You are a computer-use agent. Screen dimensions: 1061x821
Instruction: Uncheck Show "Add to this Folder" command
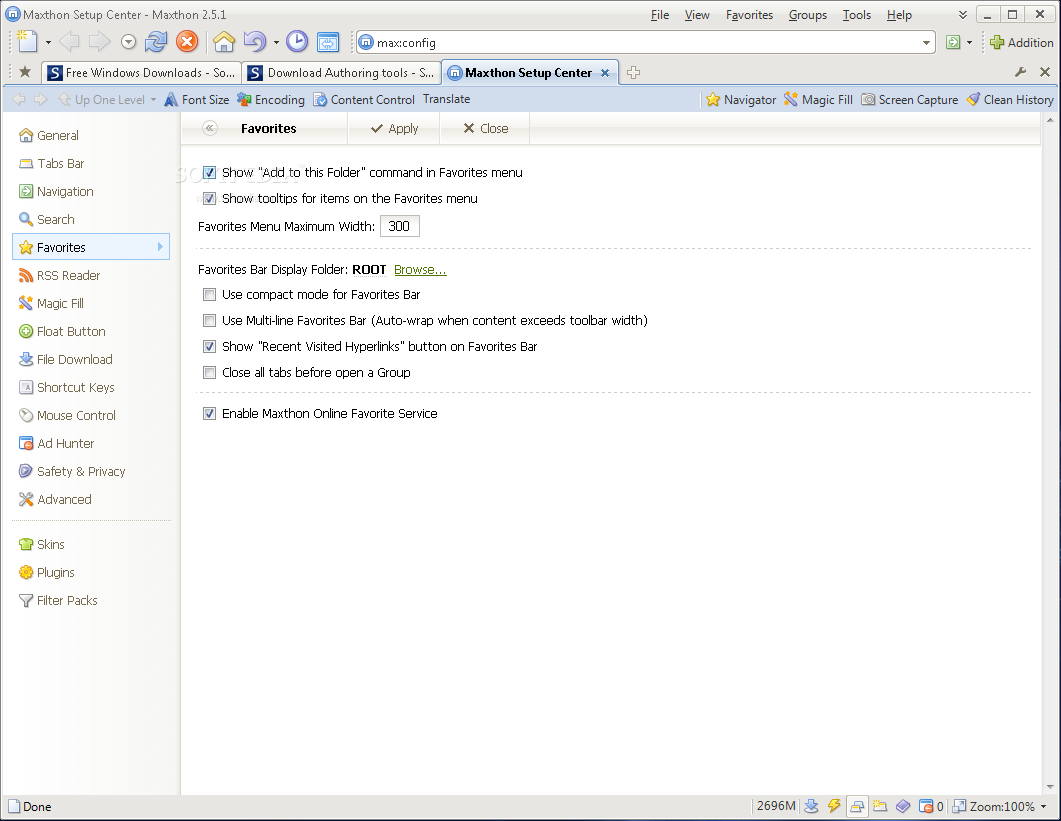210,173
